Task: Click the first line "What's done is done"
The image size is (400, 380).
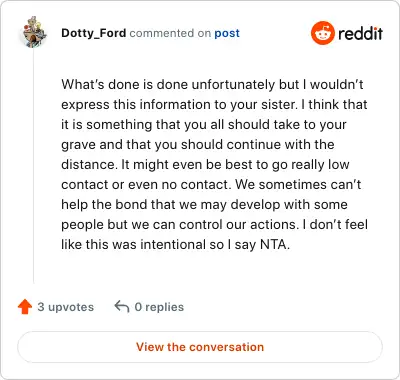Action: pyautogui.click(x=124, y=84)
